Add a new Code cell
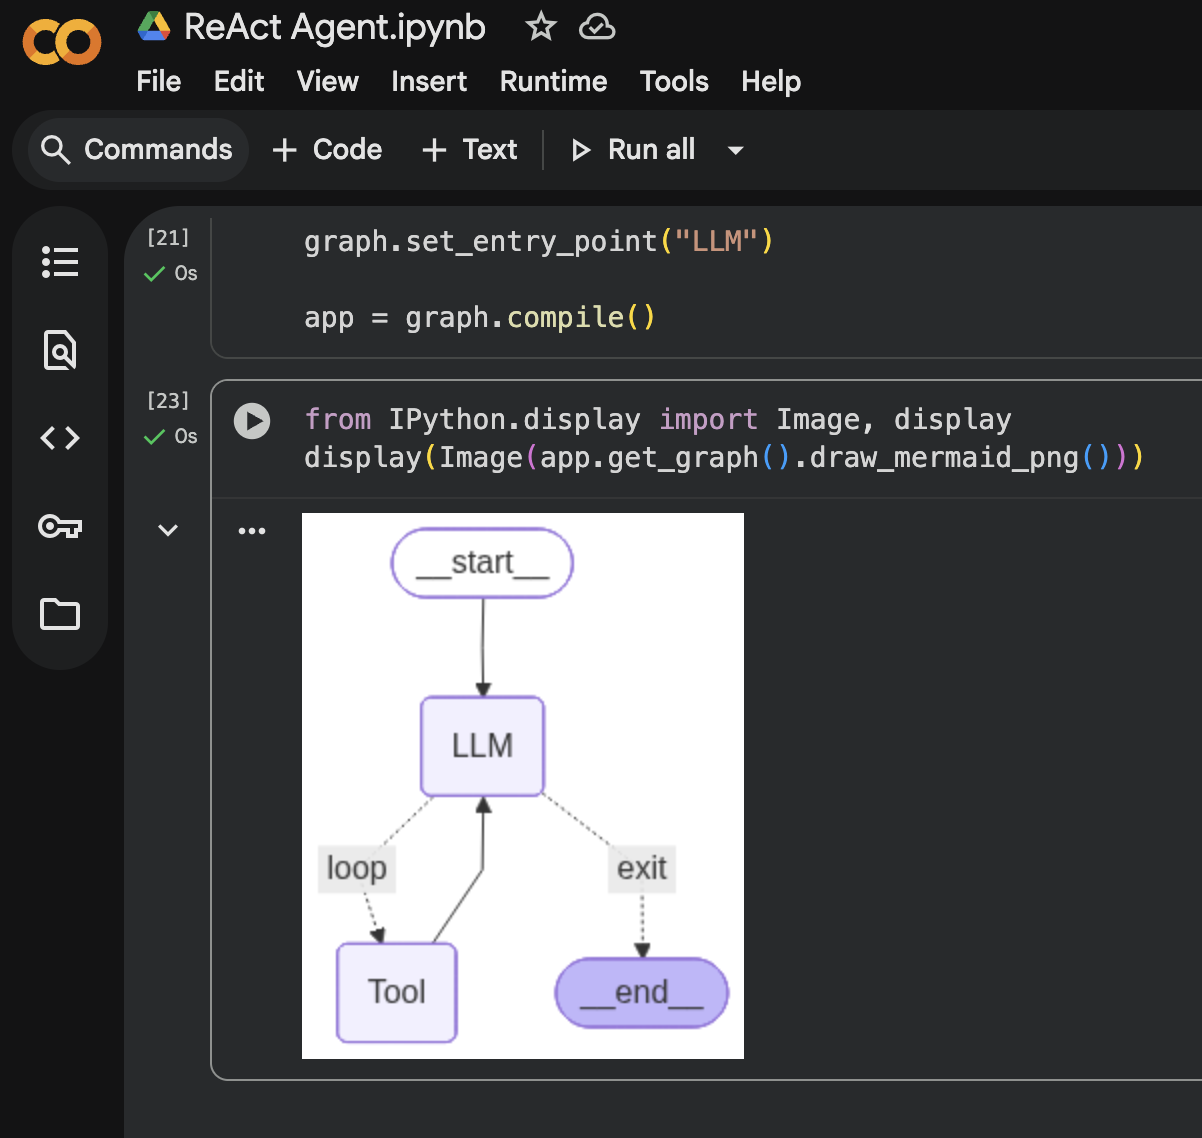The height and width of the screenshot is (1138, 1202). click(327, 150)
